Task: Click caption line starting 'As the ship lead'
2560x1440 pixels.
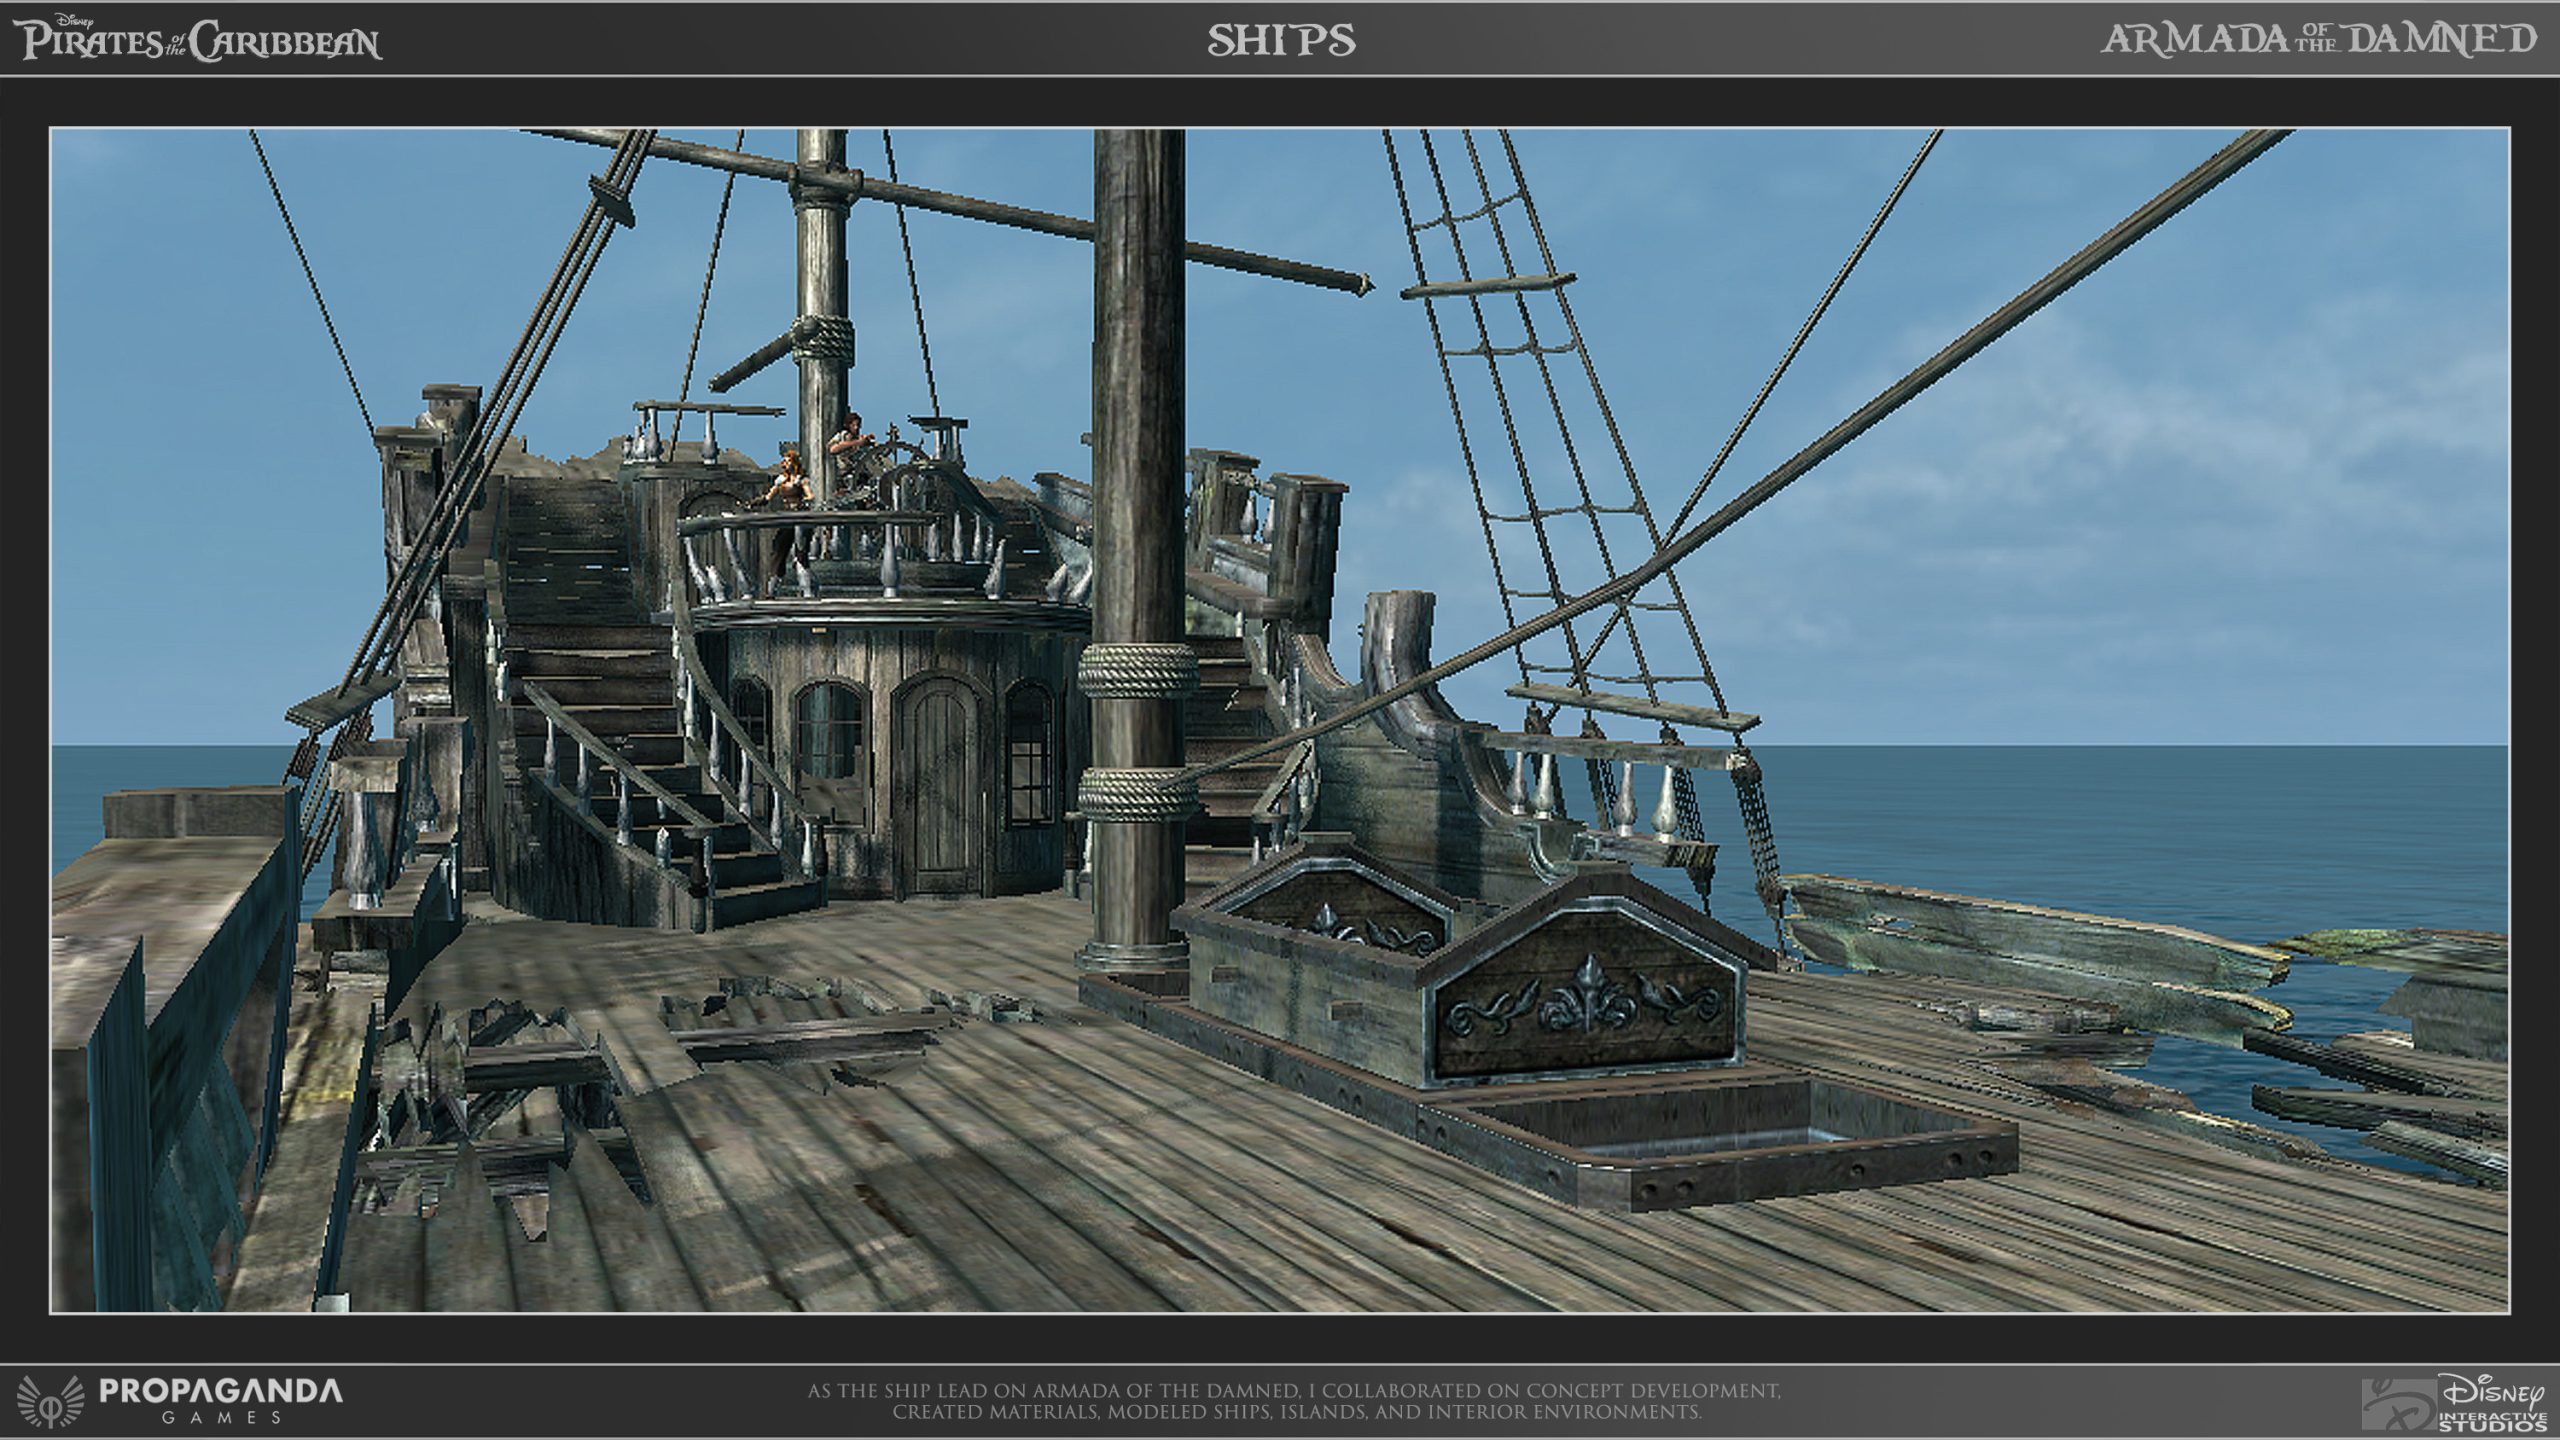Action: 1294,1391
